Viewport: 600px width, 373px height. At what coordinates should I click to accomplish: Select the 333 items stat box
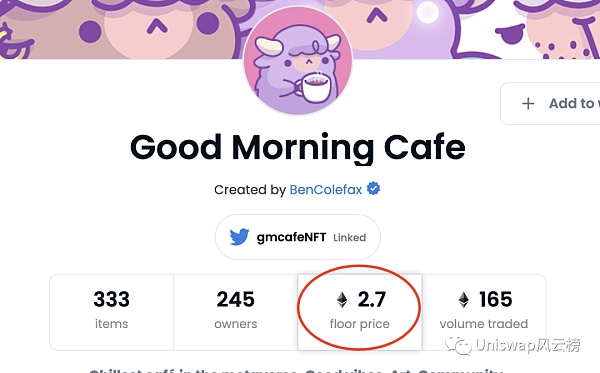111,312
